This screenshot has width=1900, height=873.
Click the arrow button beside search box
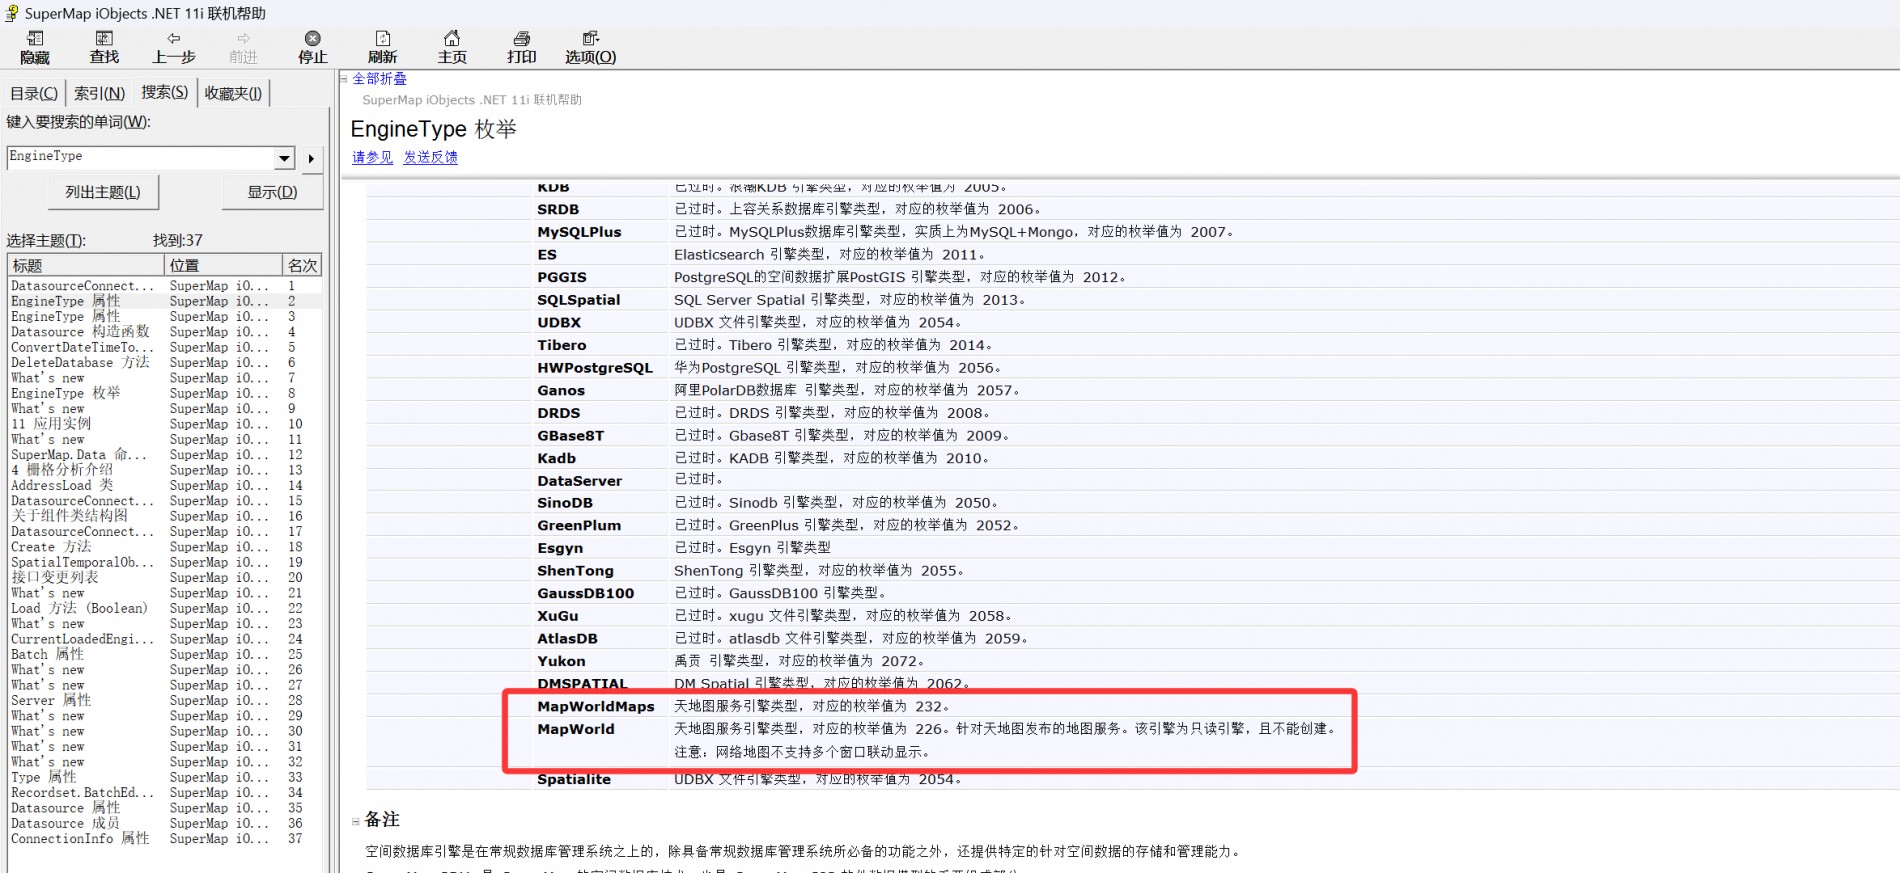(312, 158)
